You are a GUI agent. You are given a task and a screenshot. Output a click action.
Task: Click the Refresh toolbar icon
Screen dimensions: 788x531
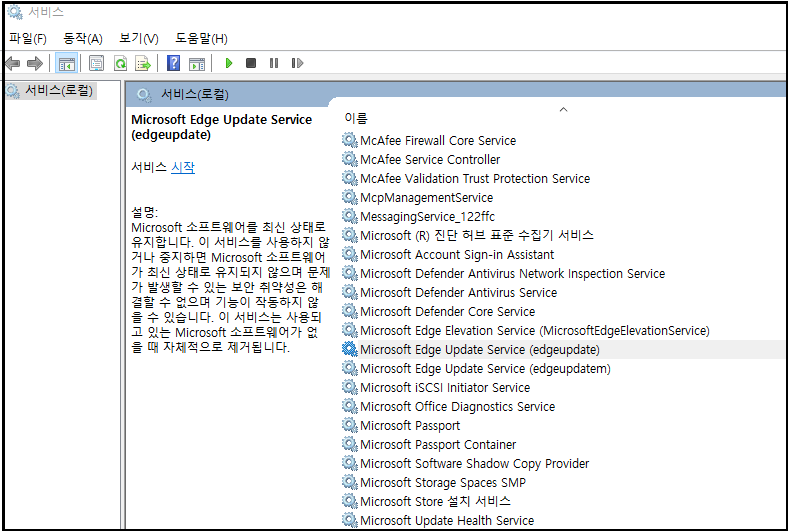(120, 63)
